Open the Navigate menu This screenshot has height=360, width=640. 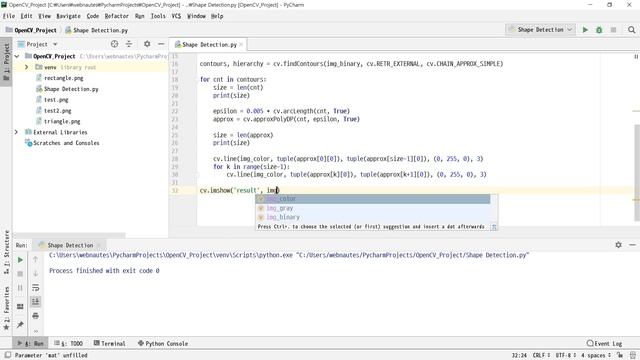point(68,16)
